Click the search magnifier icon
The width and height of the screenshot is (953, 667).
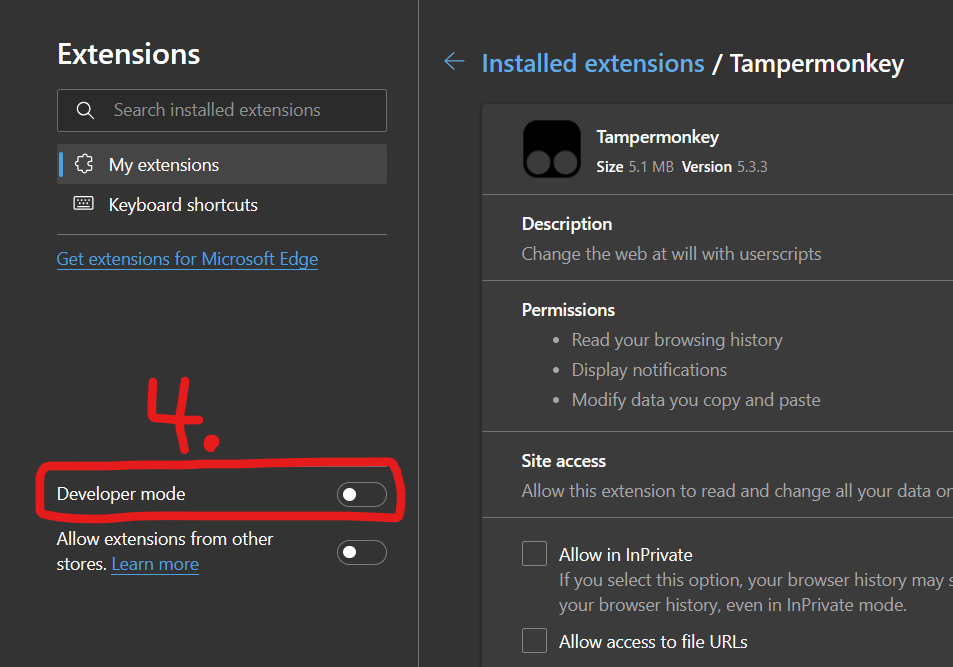82,110
